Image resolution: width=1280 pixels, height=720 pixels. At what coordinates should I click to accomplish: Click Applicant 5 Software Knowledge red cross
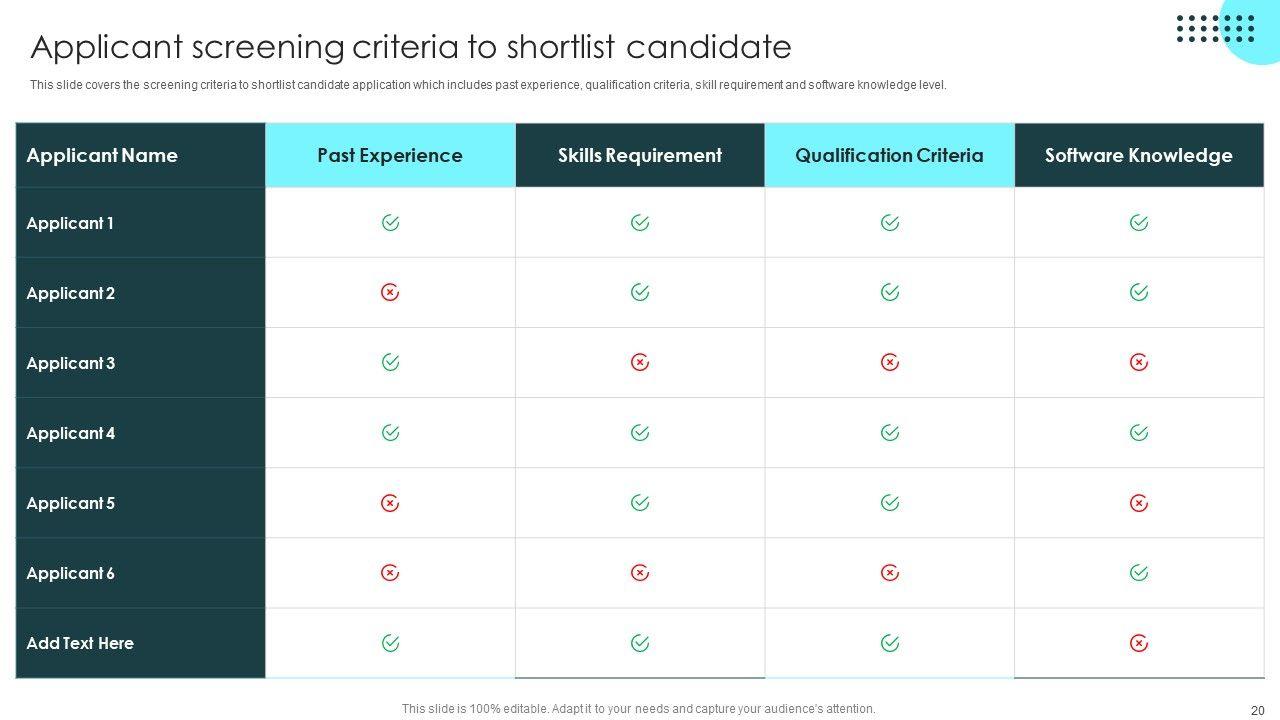tap(1139, 503)
